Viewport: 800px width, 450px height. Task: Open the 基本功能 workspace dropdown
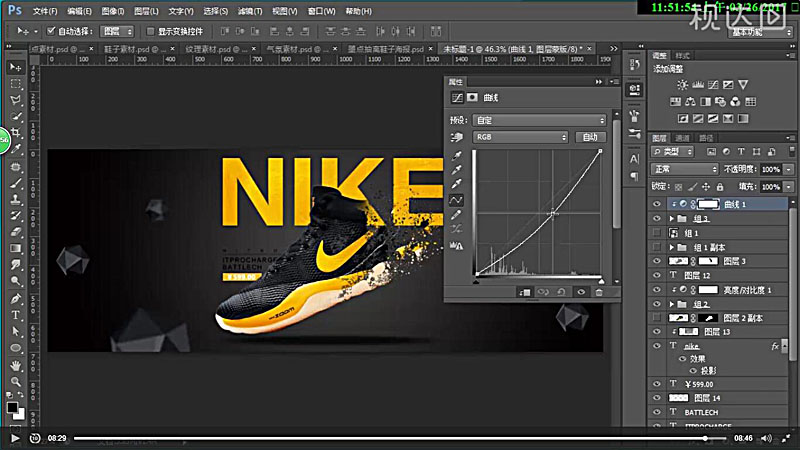[x=760, y=32]
